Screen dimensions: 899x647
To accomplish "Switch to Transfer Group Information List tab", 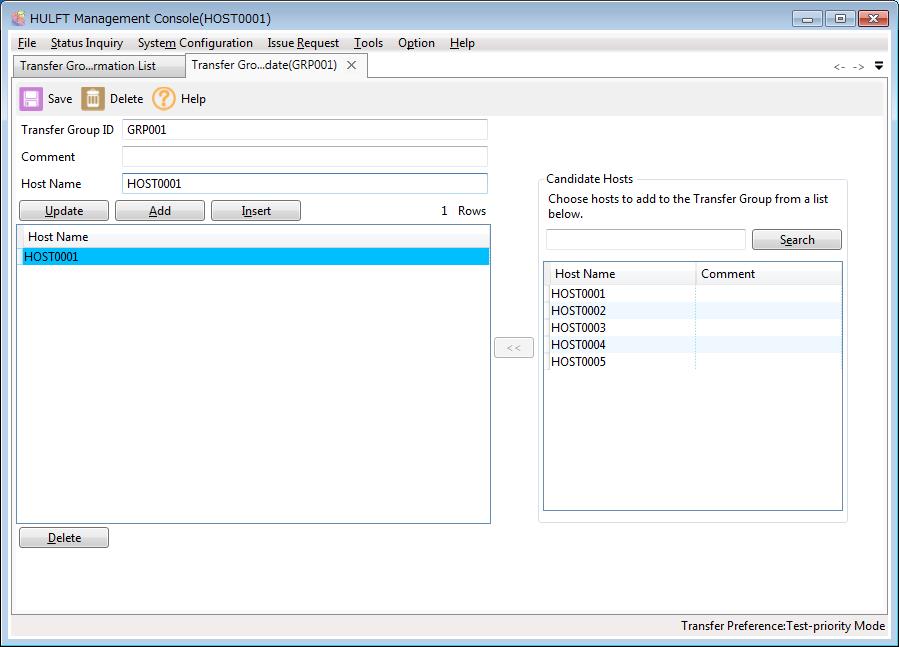I will pos(99,66).
